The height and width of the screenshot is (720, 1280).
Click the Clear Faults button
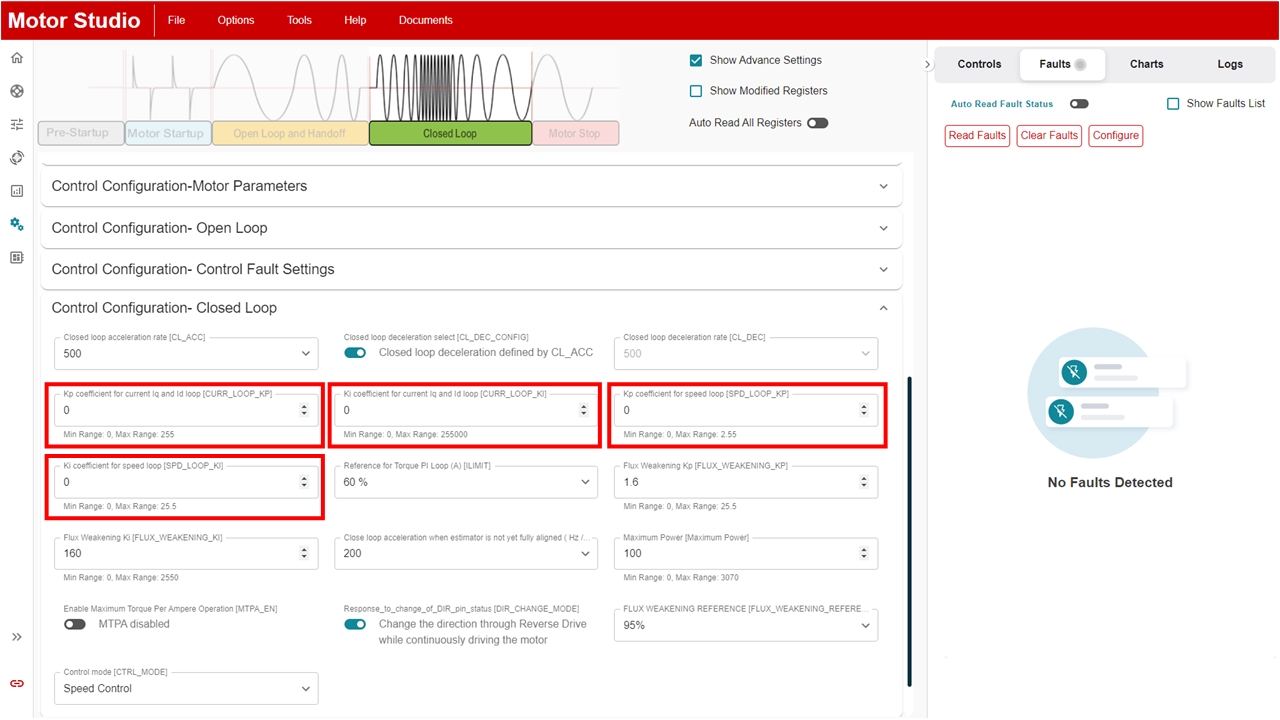click(x=1049, y=136)
